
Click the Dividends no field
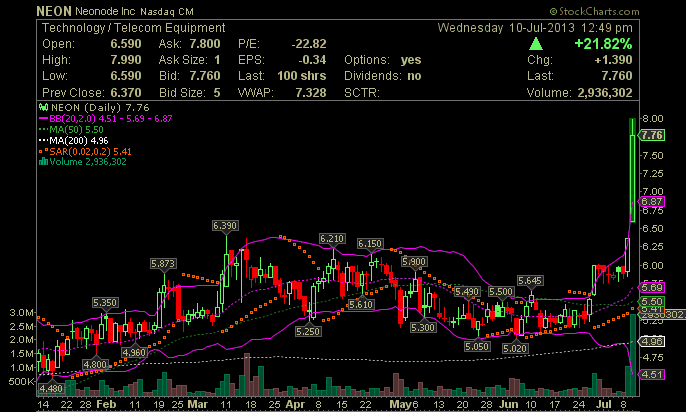(x=383, y=76)
